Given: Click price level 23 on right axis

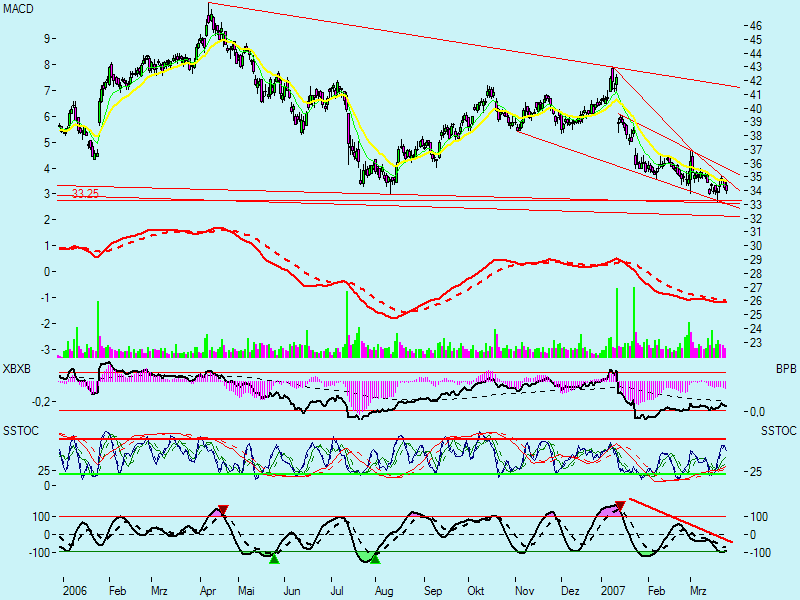Looking at the screenshot, I should [756, 343].
